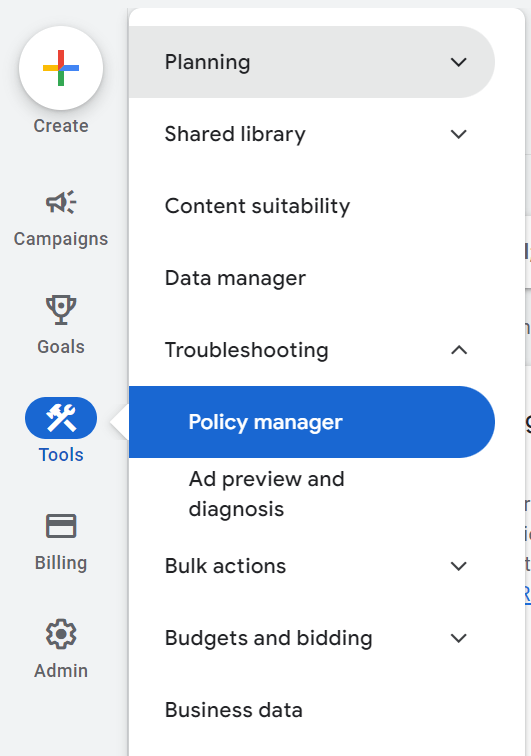Open Campaigns via the megaphone icon
Viewport: 531px width, 756px height.
(61, 202)
